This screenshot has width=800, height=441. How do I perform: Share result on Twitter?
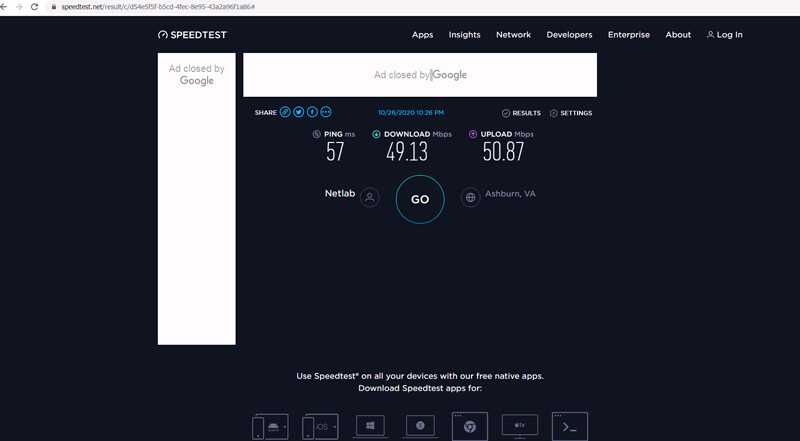click(x=298, y=112)
